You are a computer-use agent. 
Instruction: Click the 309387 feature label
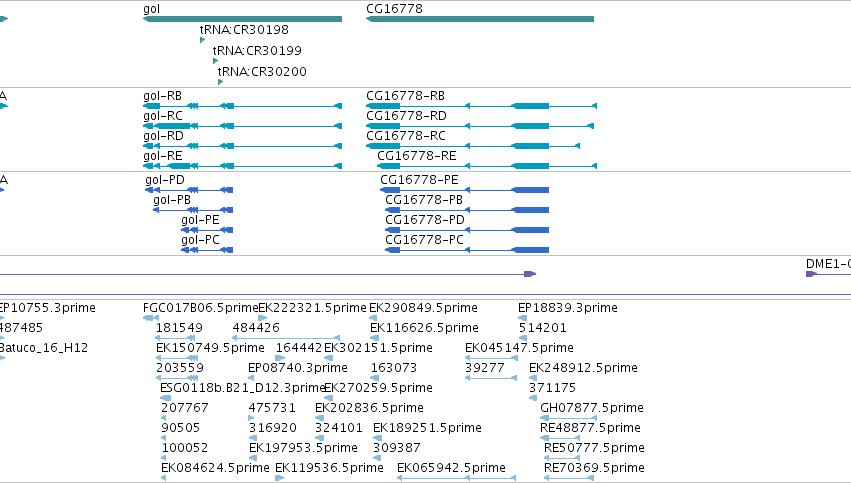[x=397, y=448]
